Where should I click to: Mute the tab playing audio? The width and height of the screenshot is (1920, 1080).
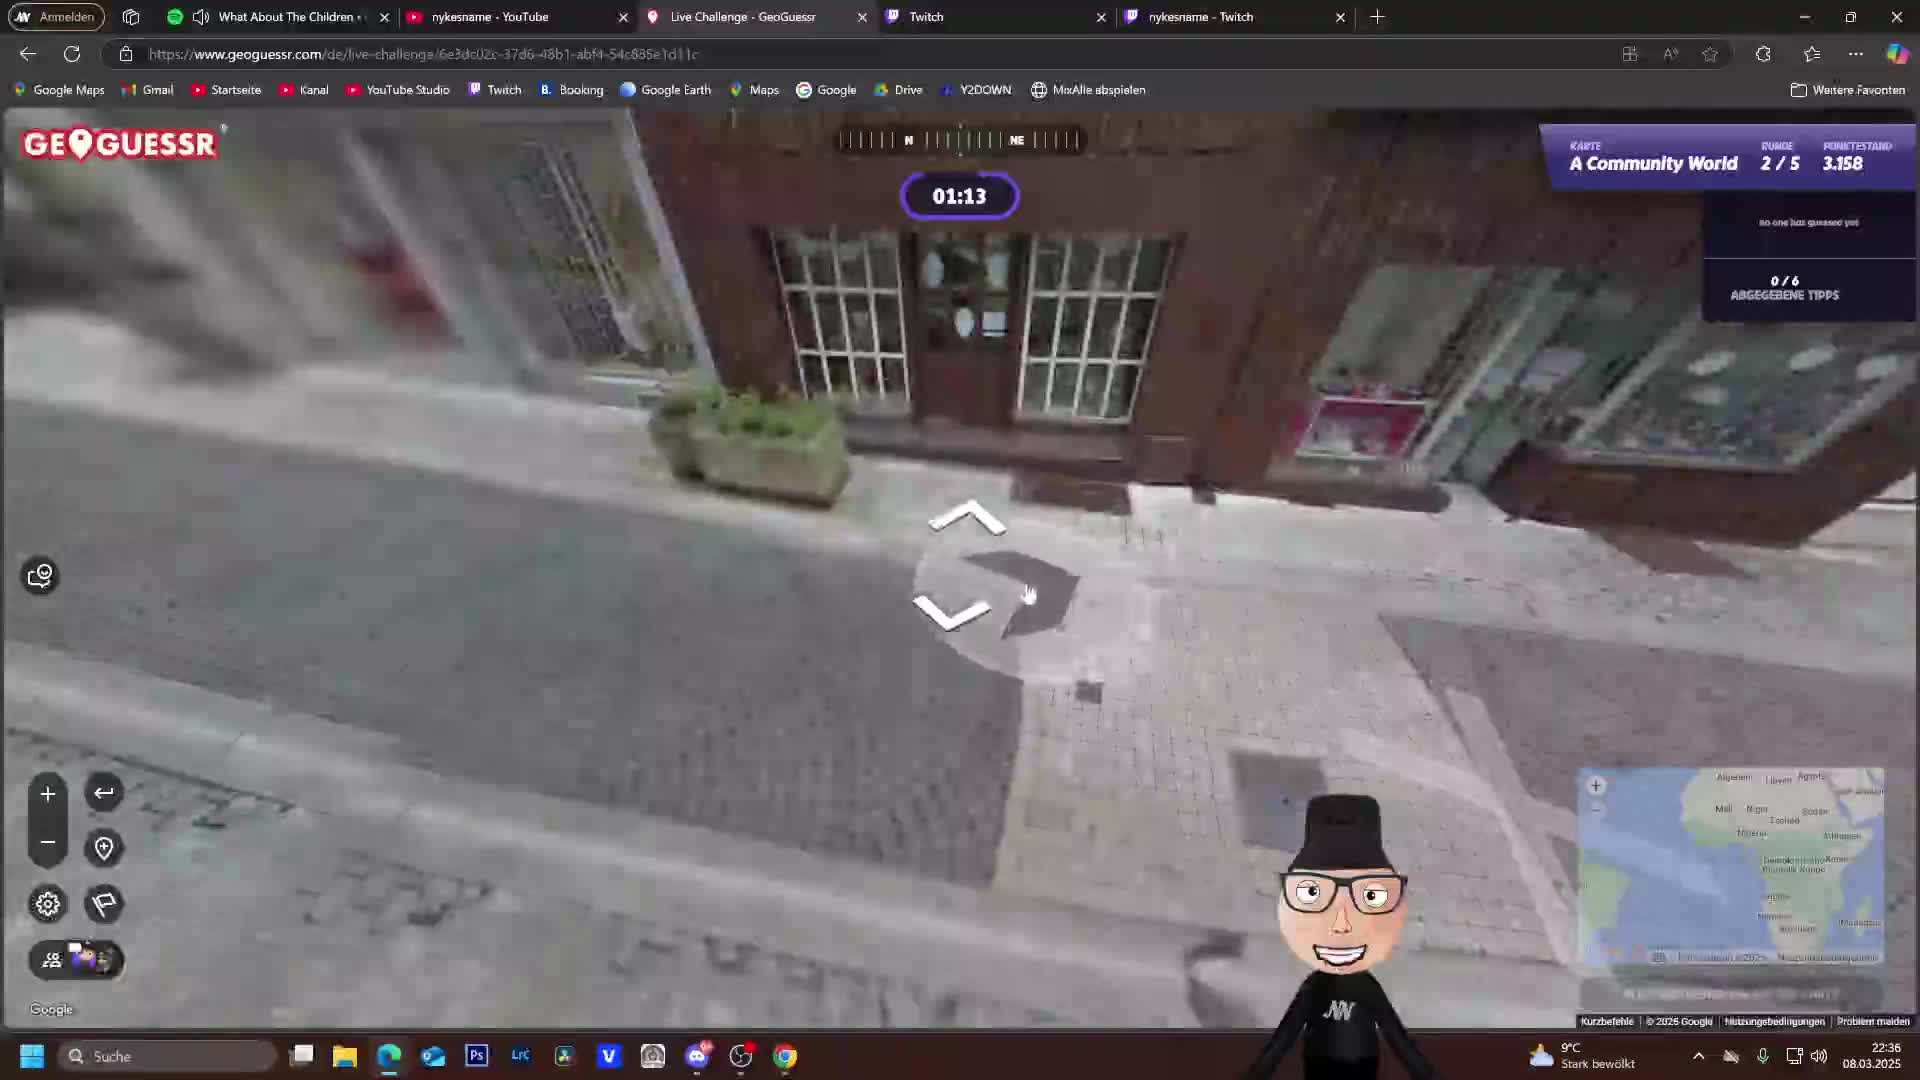click(201, 17)
